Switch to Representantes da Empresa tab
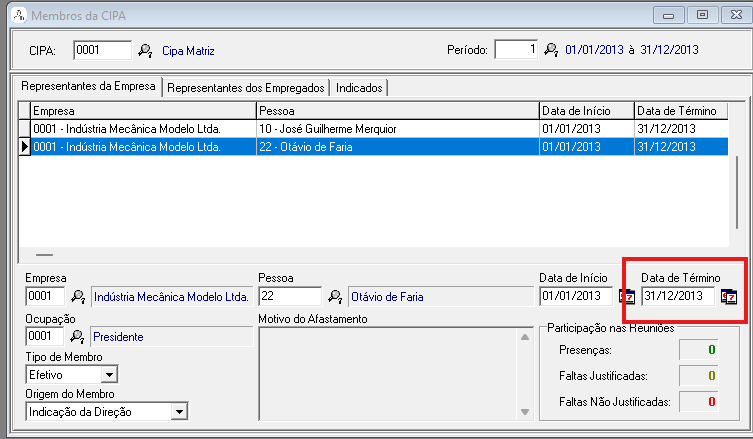753x439 pixels. point(88,86)
